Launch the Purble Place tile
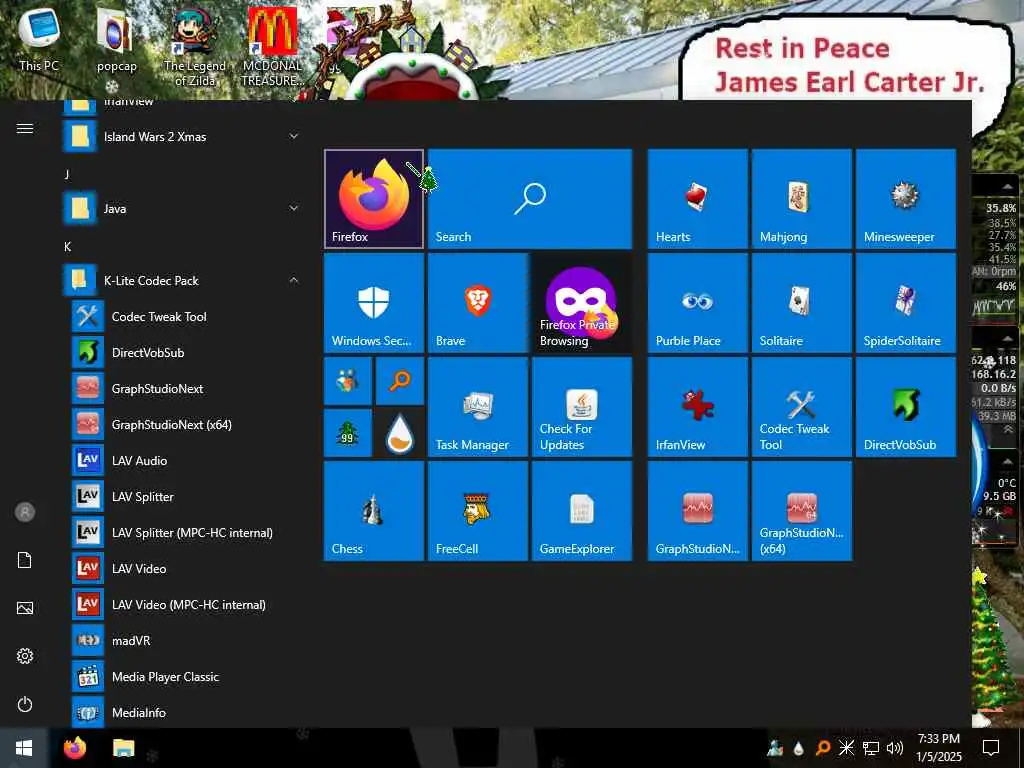 click(x=697, y=303)
